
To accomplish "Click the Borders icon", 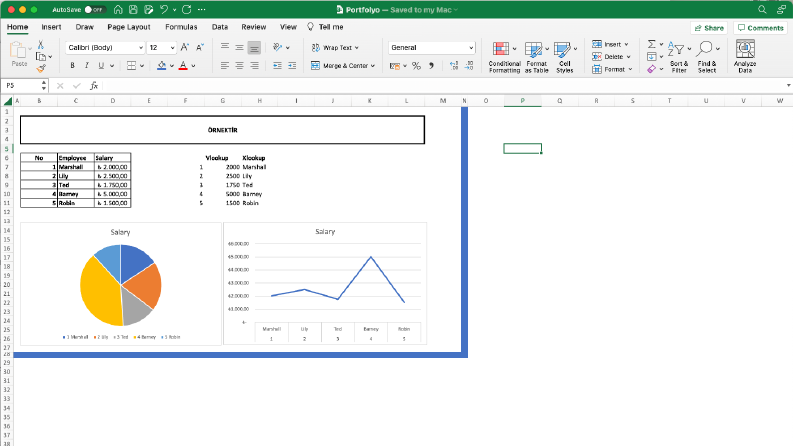I will pyautogui.click(x=131, y=66).
